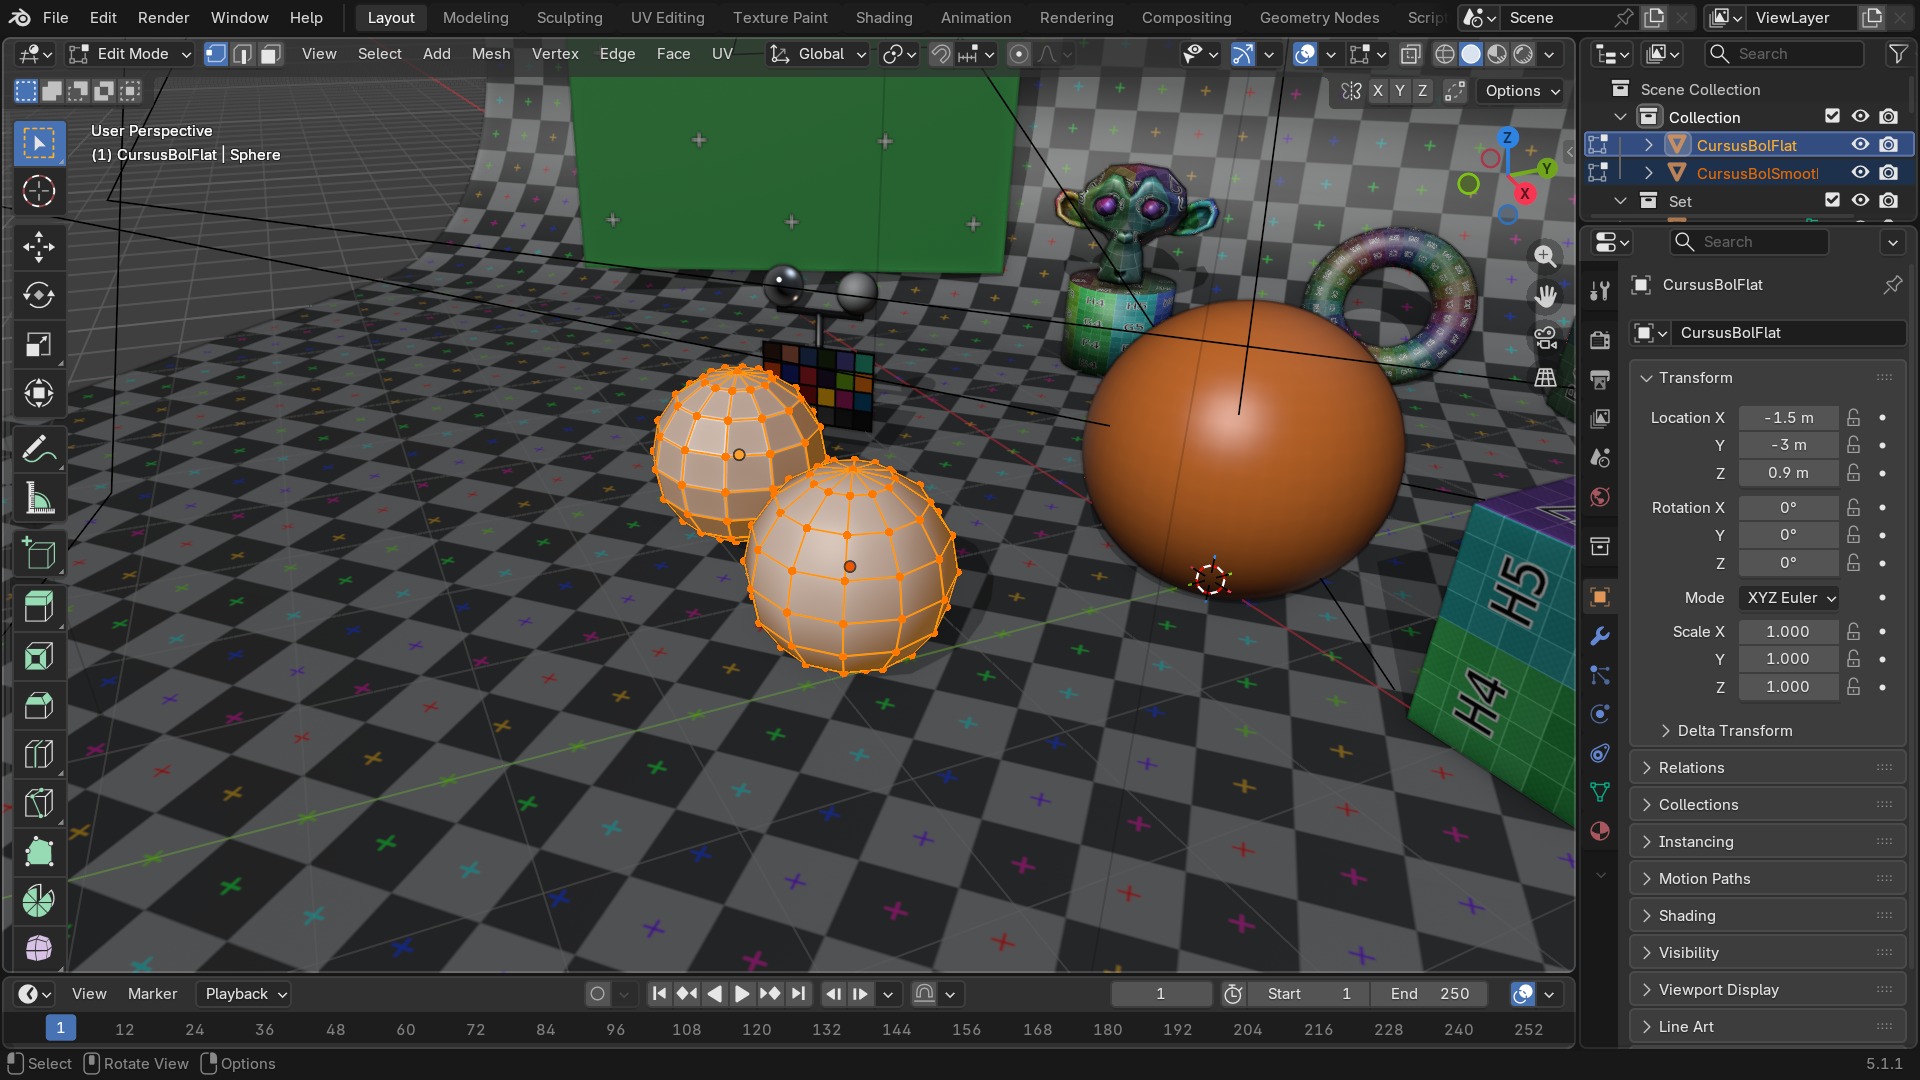Click the Options button in viewport header

[x=1522, y=91]
